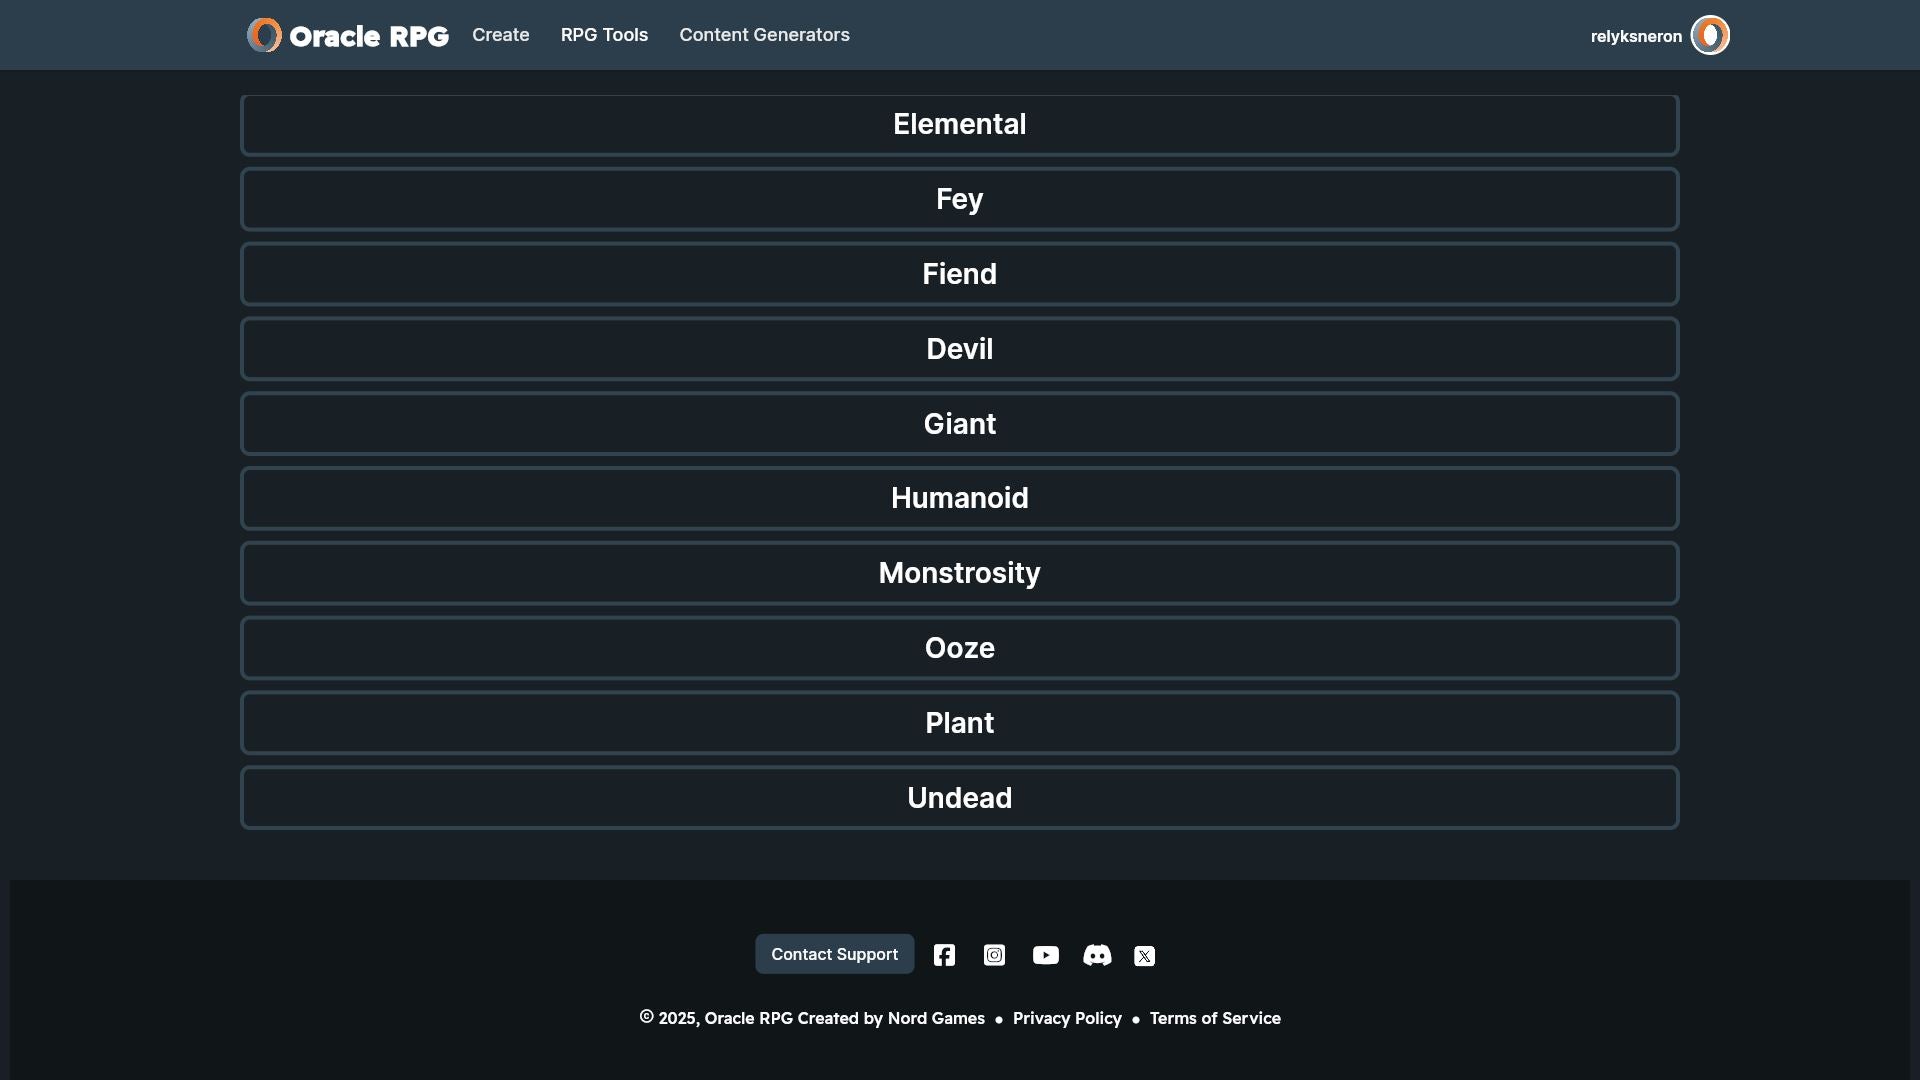1920x1080 pixels.
Task: Open the X (Twitter) social icon
Action: coord(1144,956)
